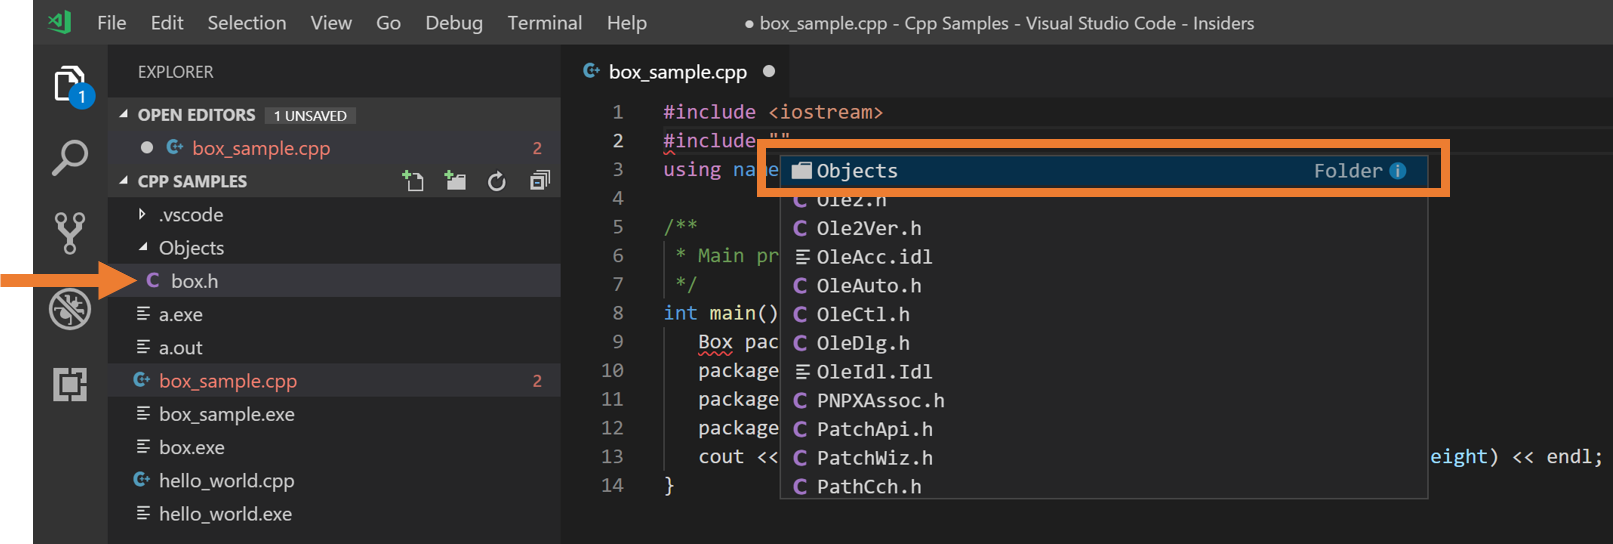Open hello_world.cpp from the explorer
This screenshot has width=1613, height=544.
[226, 481]
